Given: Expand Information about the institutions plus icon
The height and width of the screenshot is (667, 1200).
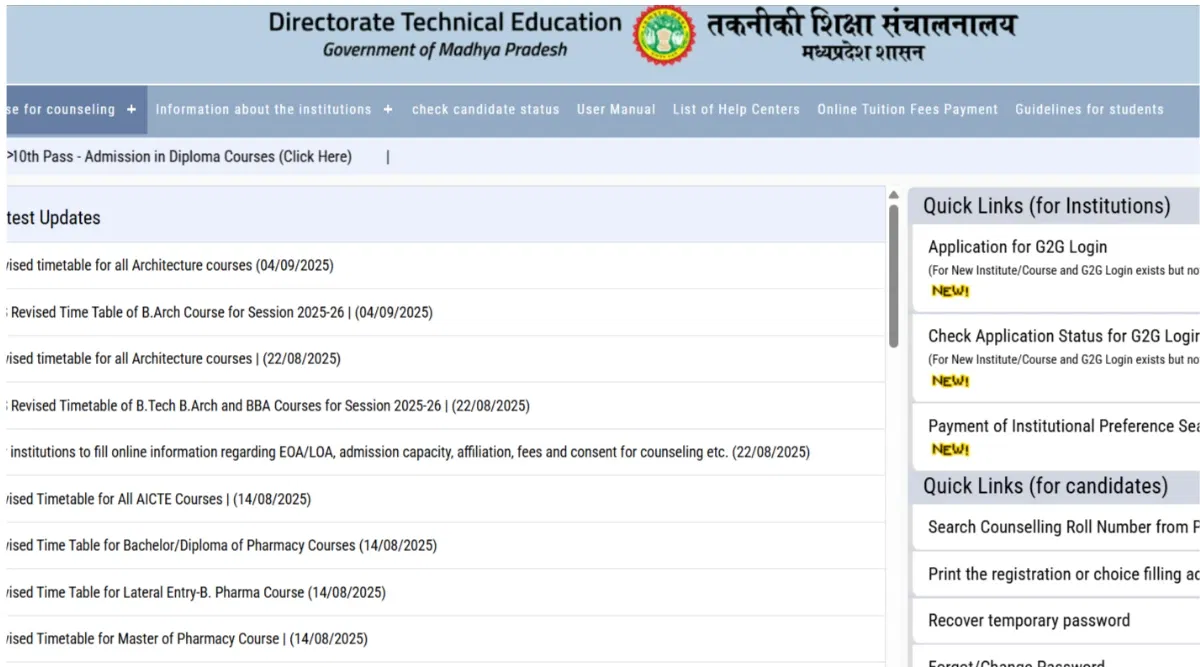Looking at the screenshot, I should pyautogui.click(x=388, y=110).
